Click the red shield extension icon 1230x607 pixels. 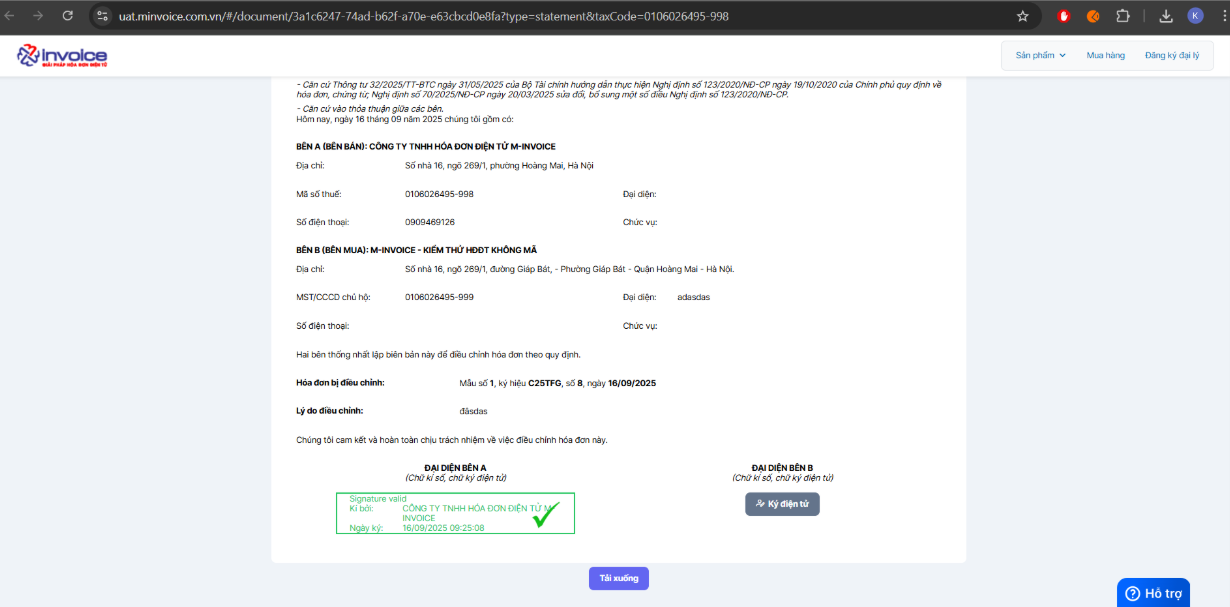1064,16
